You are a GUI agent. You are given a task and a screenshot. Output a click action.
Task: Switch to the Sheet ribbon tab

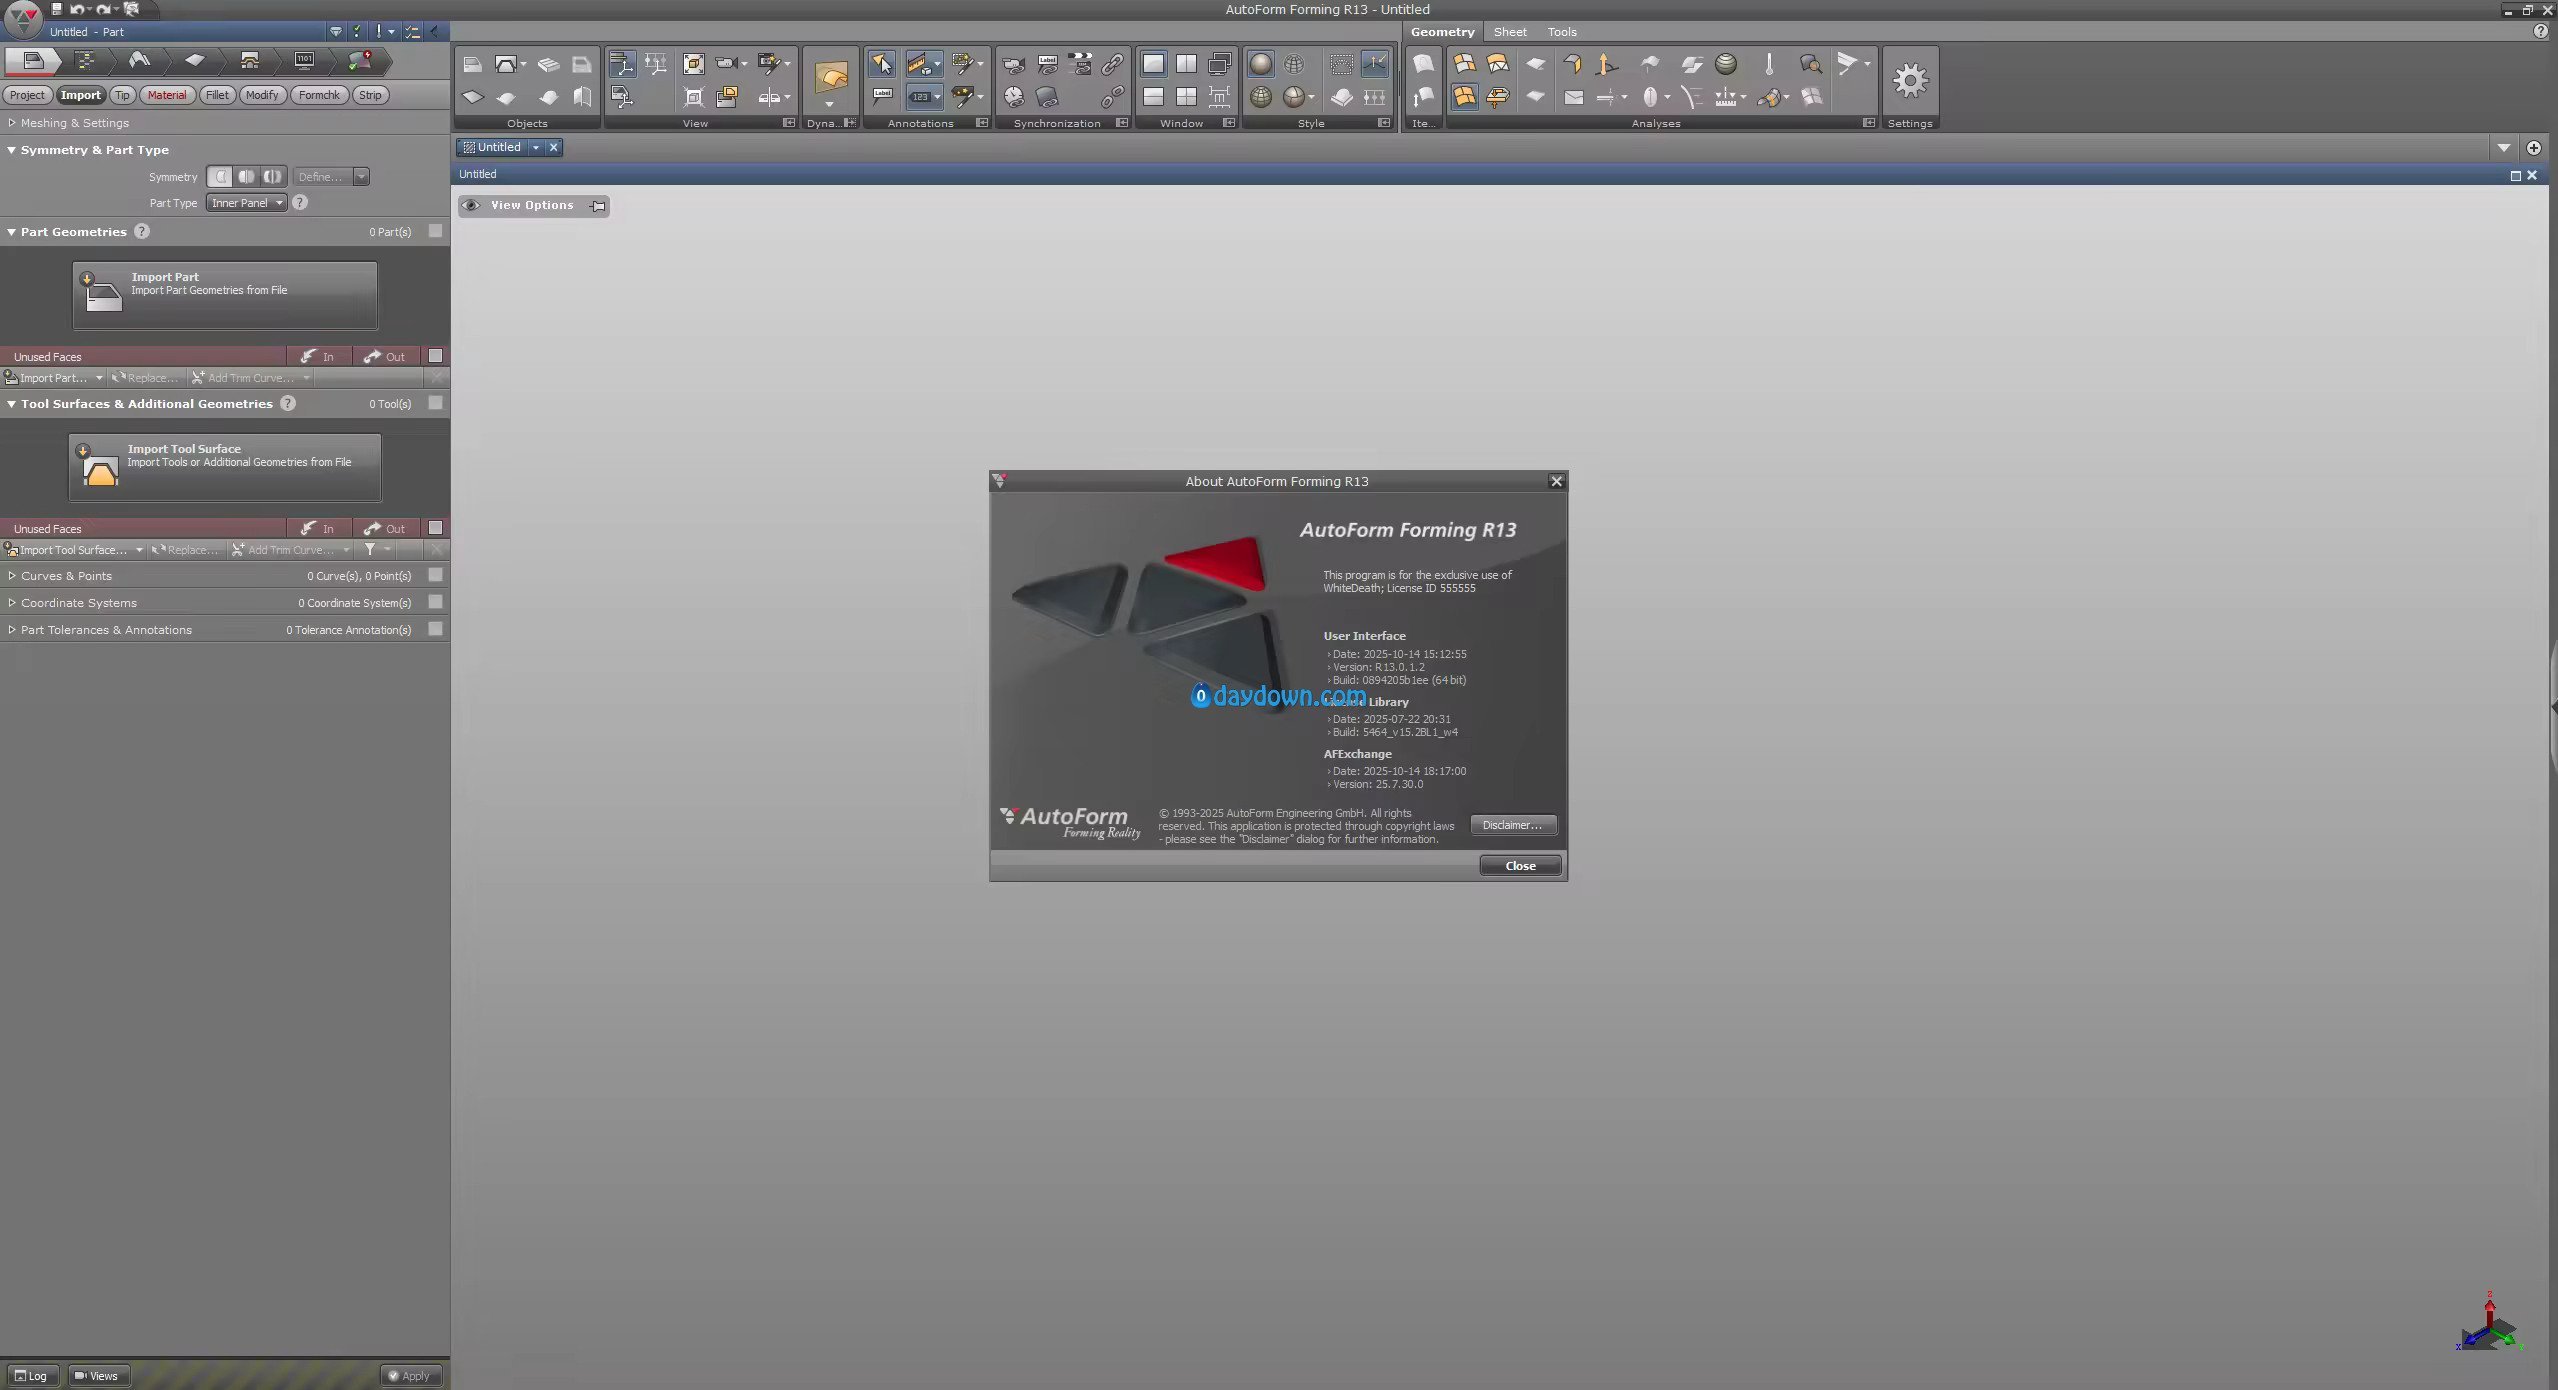[1509, 32]
